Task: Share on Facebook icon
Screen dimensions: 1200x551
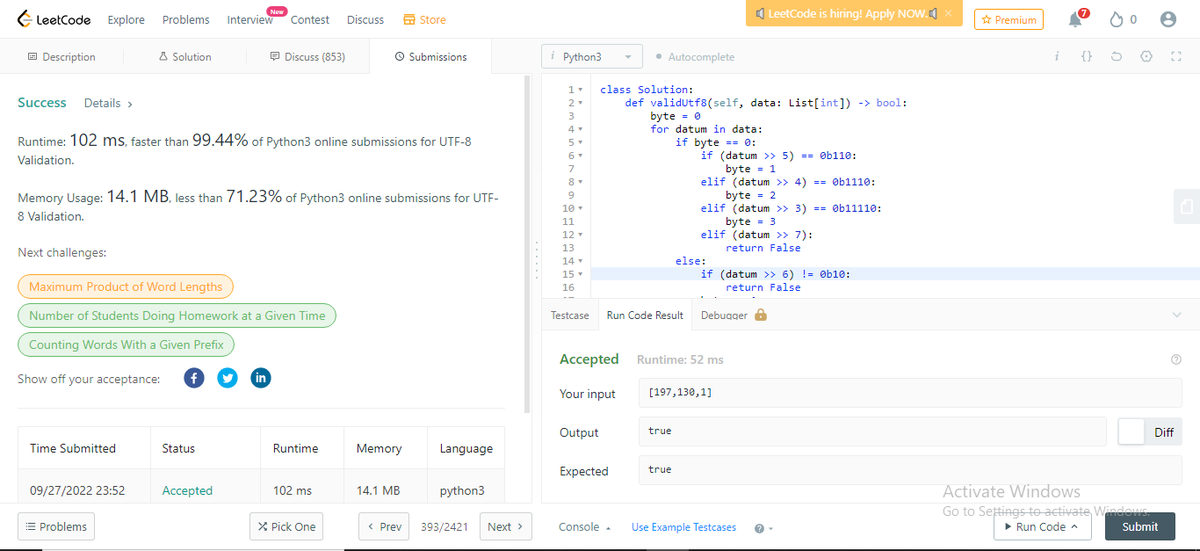Action: click(195, 378)
